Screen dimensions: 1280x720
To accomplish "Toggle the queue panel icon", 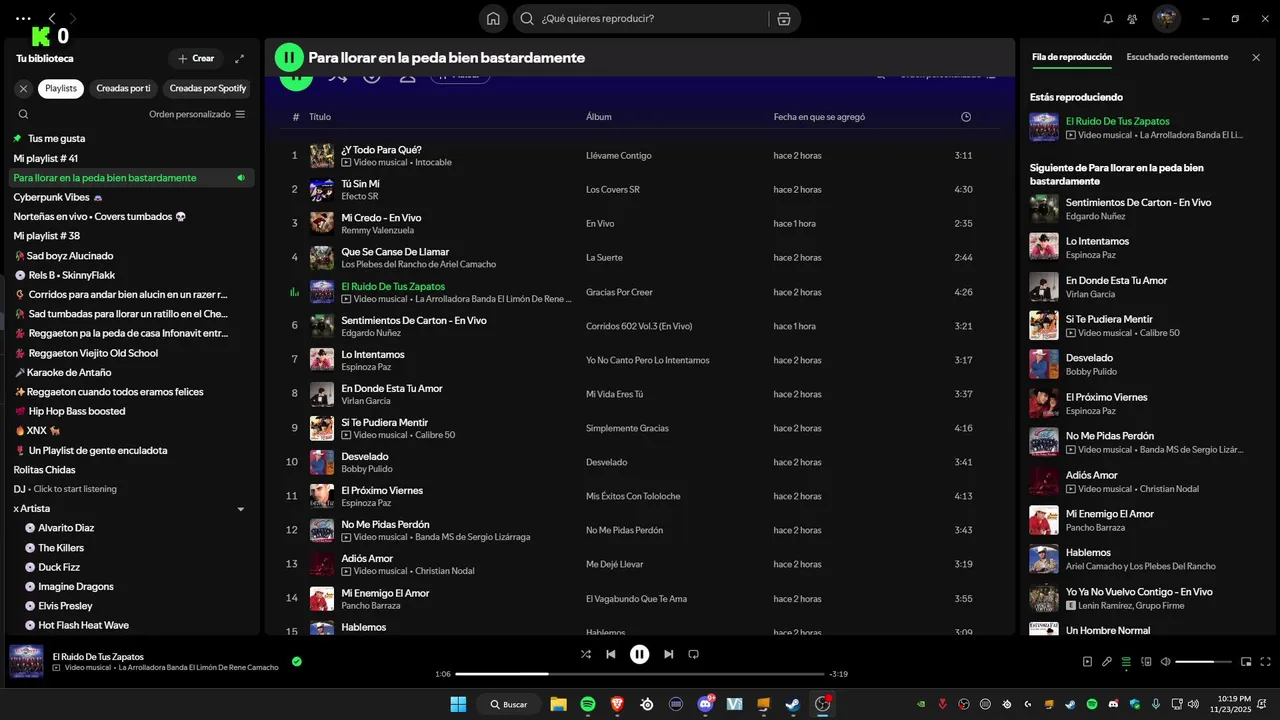I will click(x=1126, y=661).
